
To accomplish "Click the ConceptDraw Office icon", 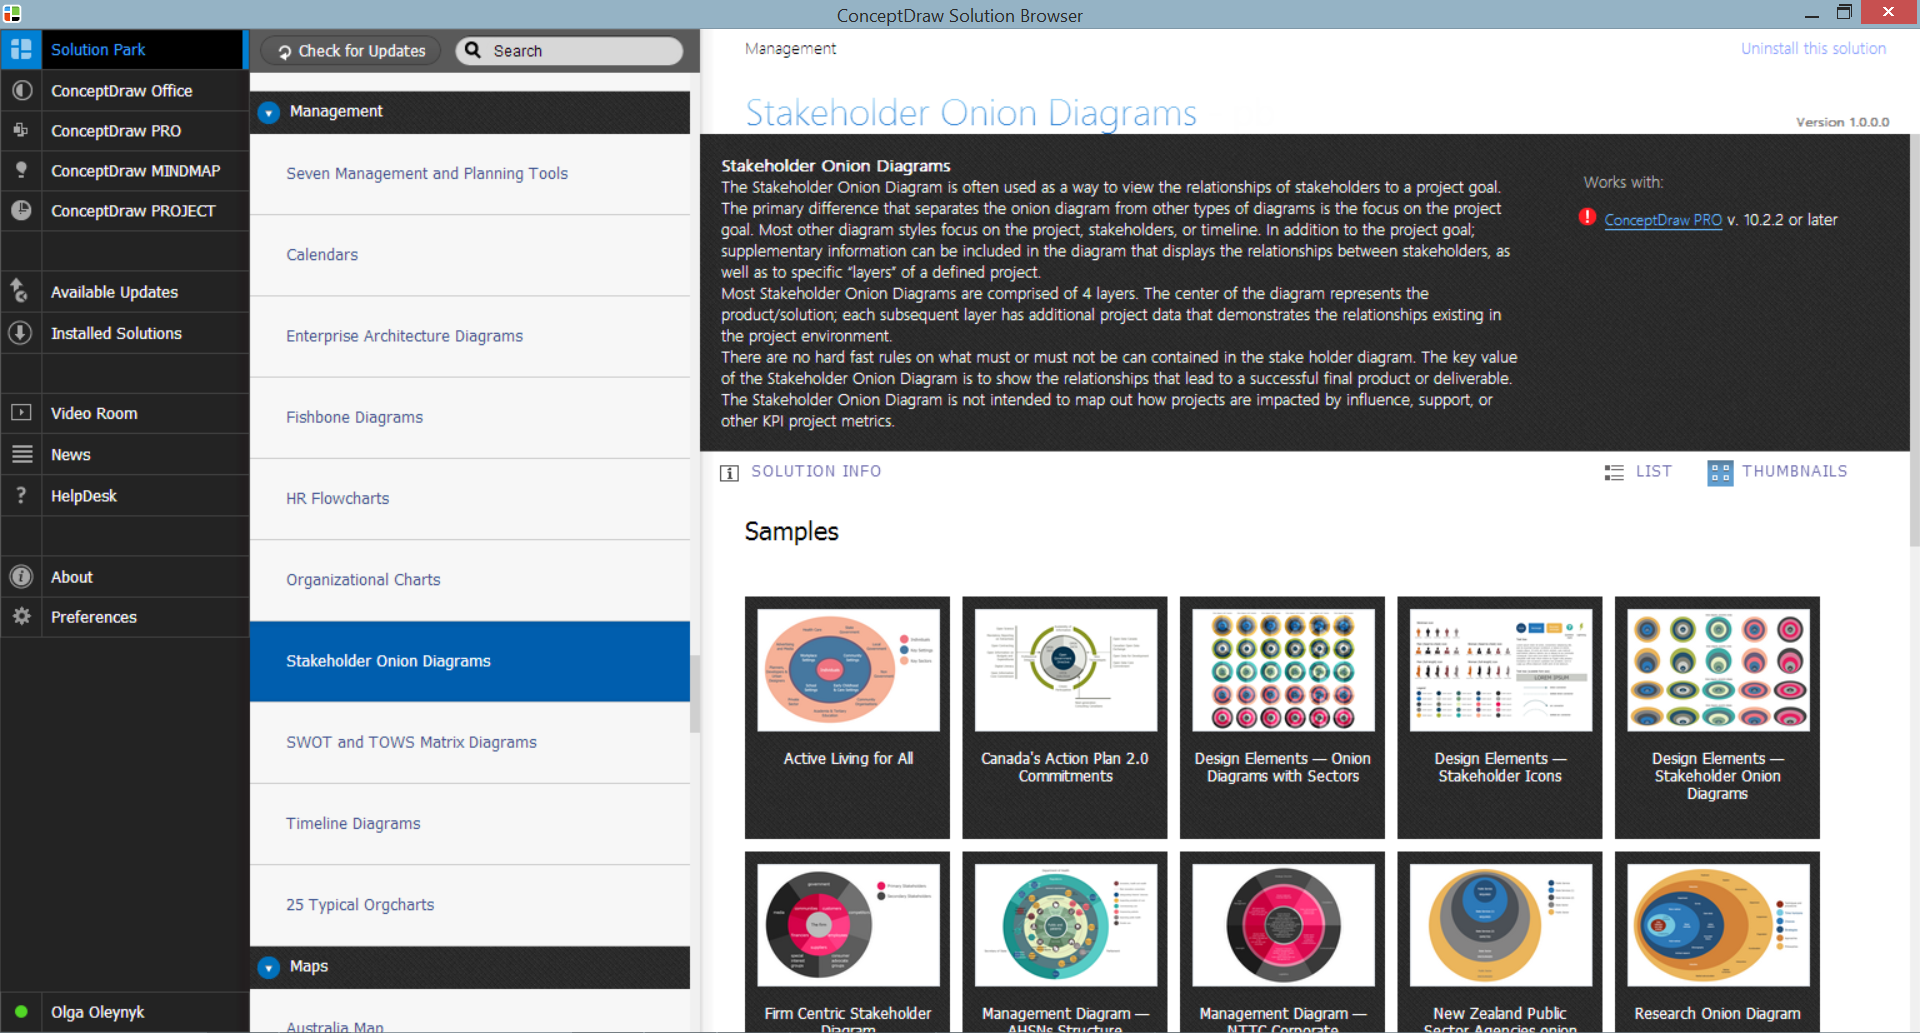I will point(21,90).
